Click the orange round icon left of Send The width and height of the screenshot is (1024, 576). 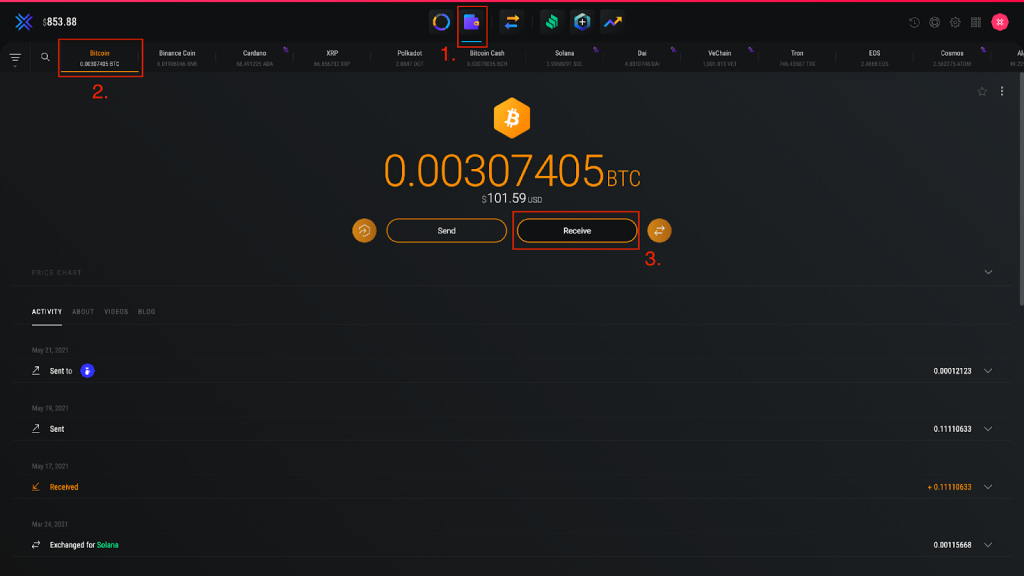coord(364,231)
